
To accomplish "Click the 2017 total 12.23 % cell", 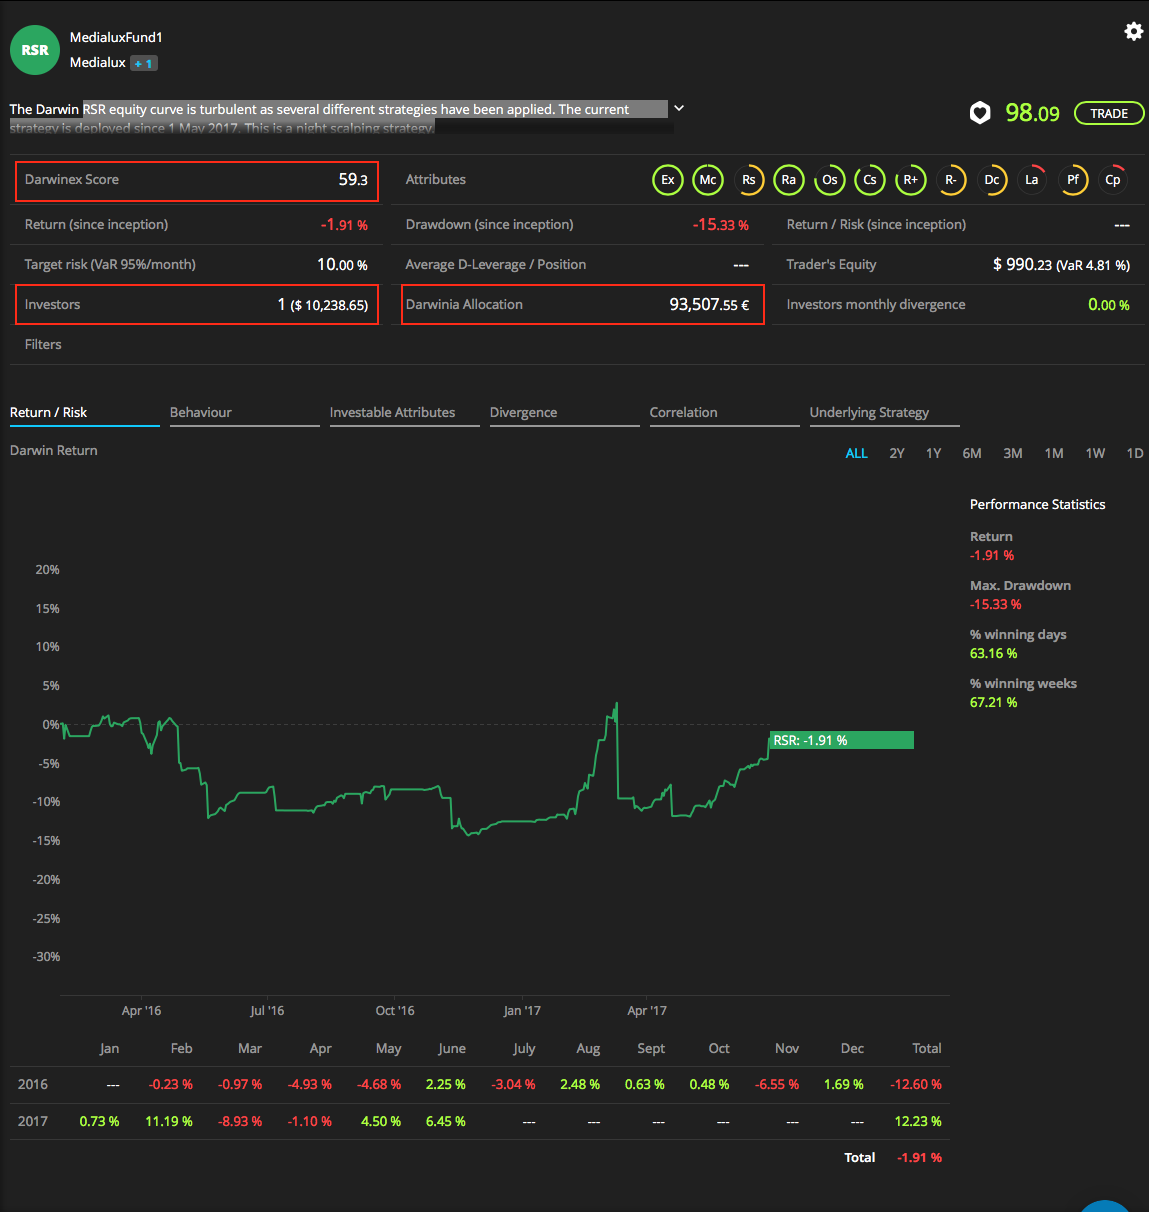I will click(x=918, y=1121).
